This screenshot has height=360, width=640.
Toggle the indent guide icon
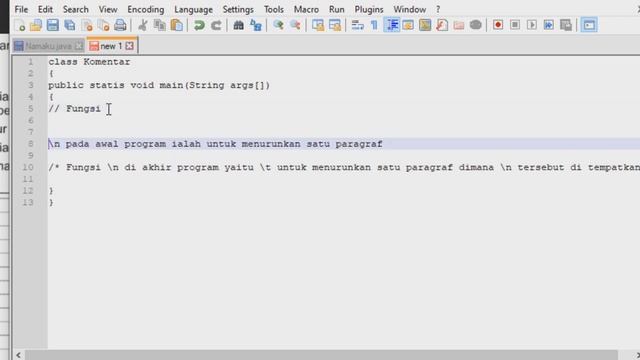pyautogui.click(x=391, y=25)
